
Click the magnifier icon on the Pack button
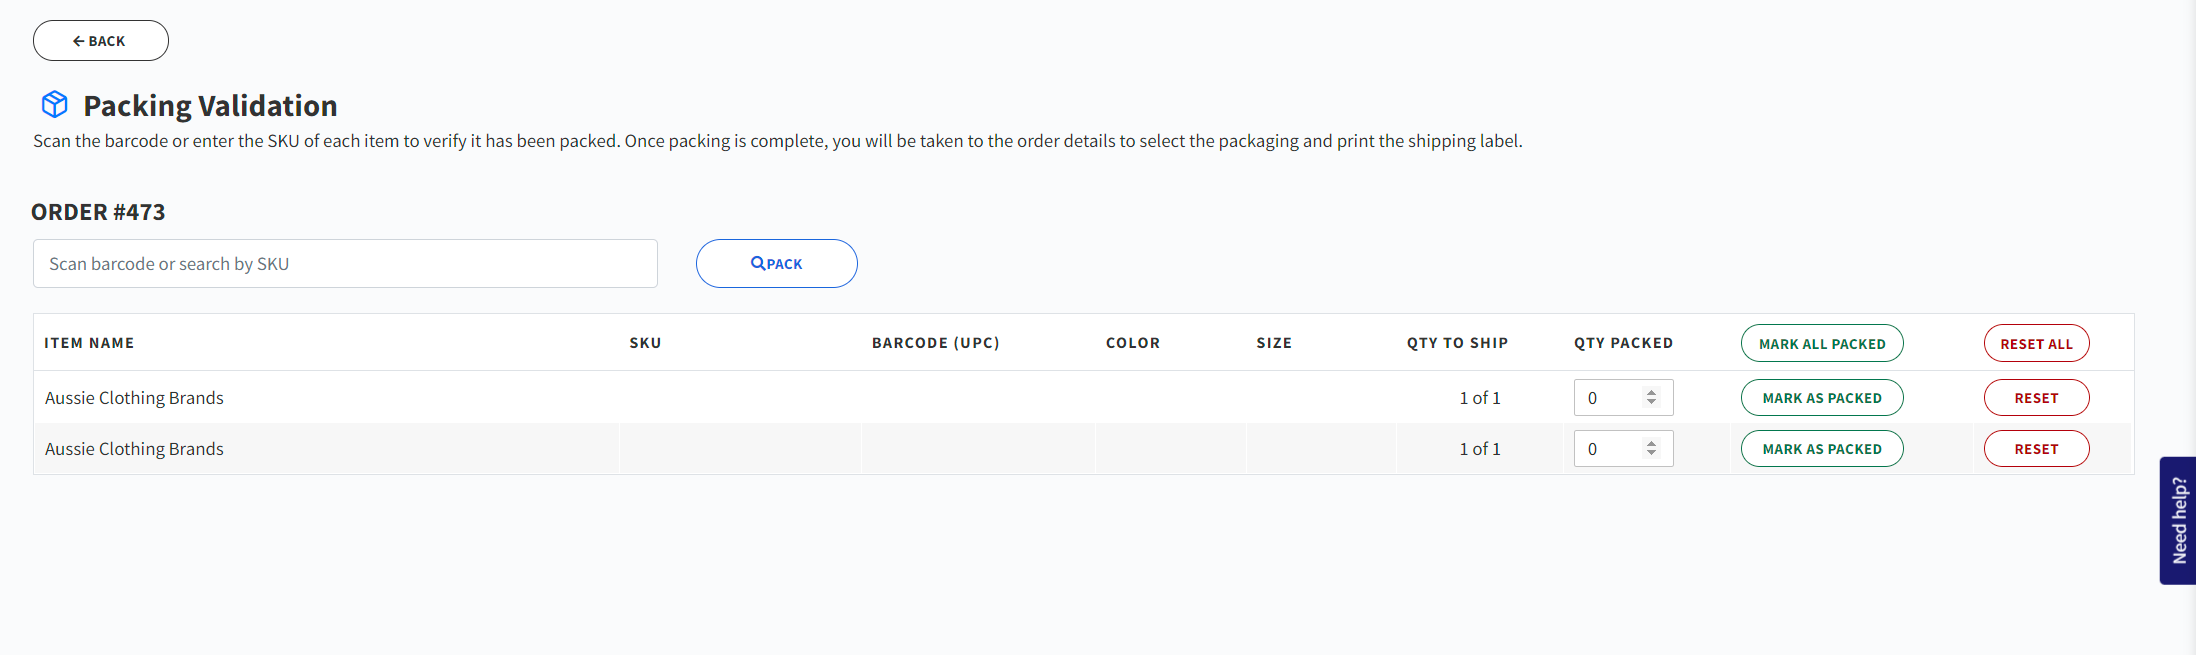click(x=757, y=263)
